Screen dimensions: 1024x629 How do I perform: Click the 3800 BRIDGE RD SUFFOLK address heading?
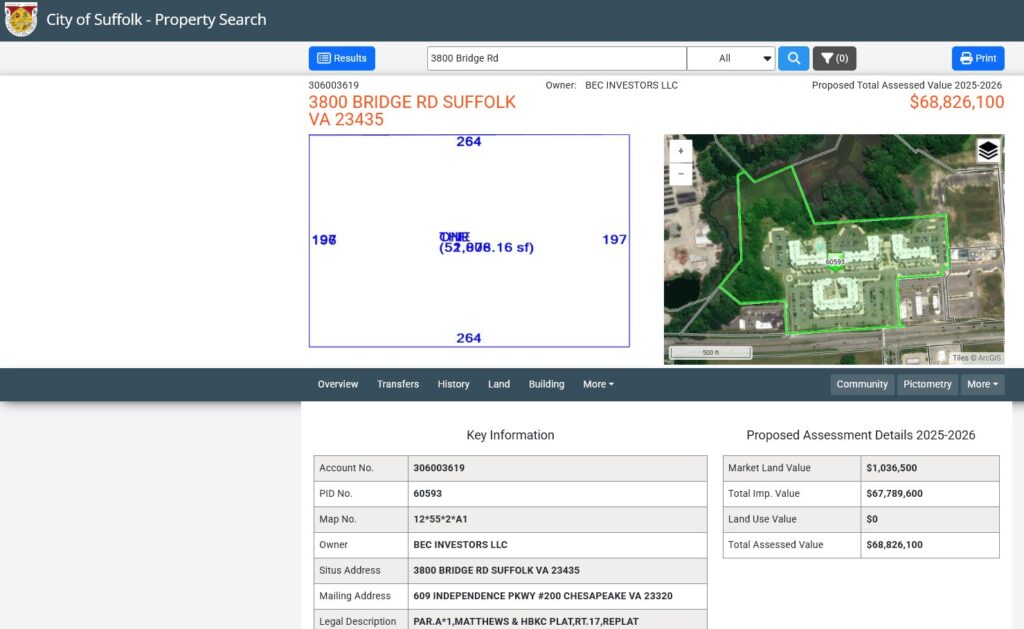pyautogui.click(x=412, y=110)
